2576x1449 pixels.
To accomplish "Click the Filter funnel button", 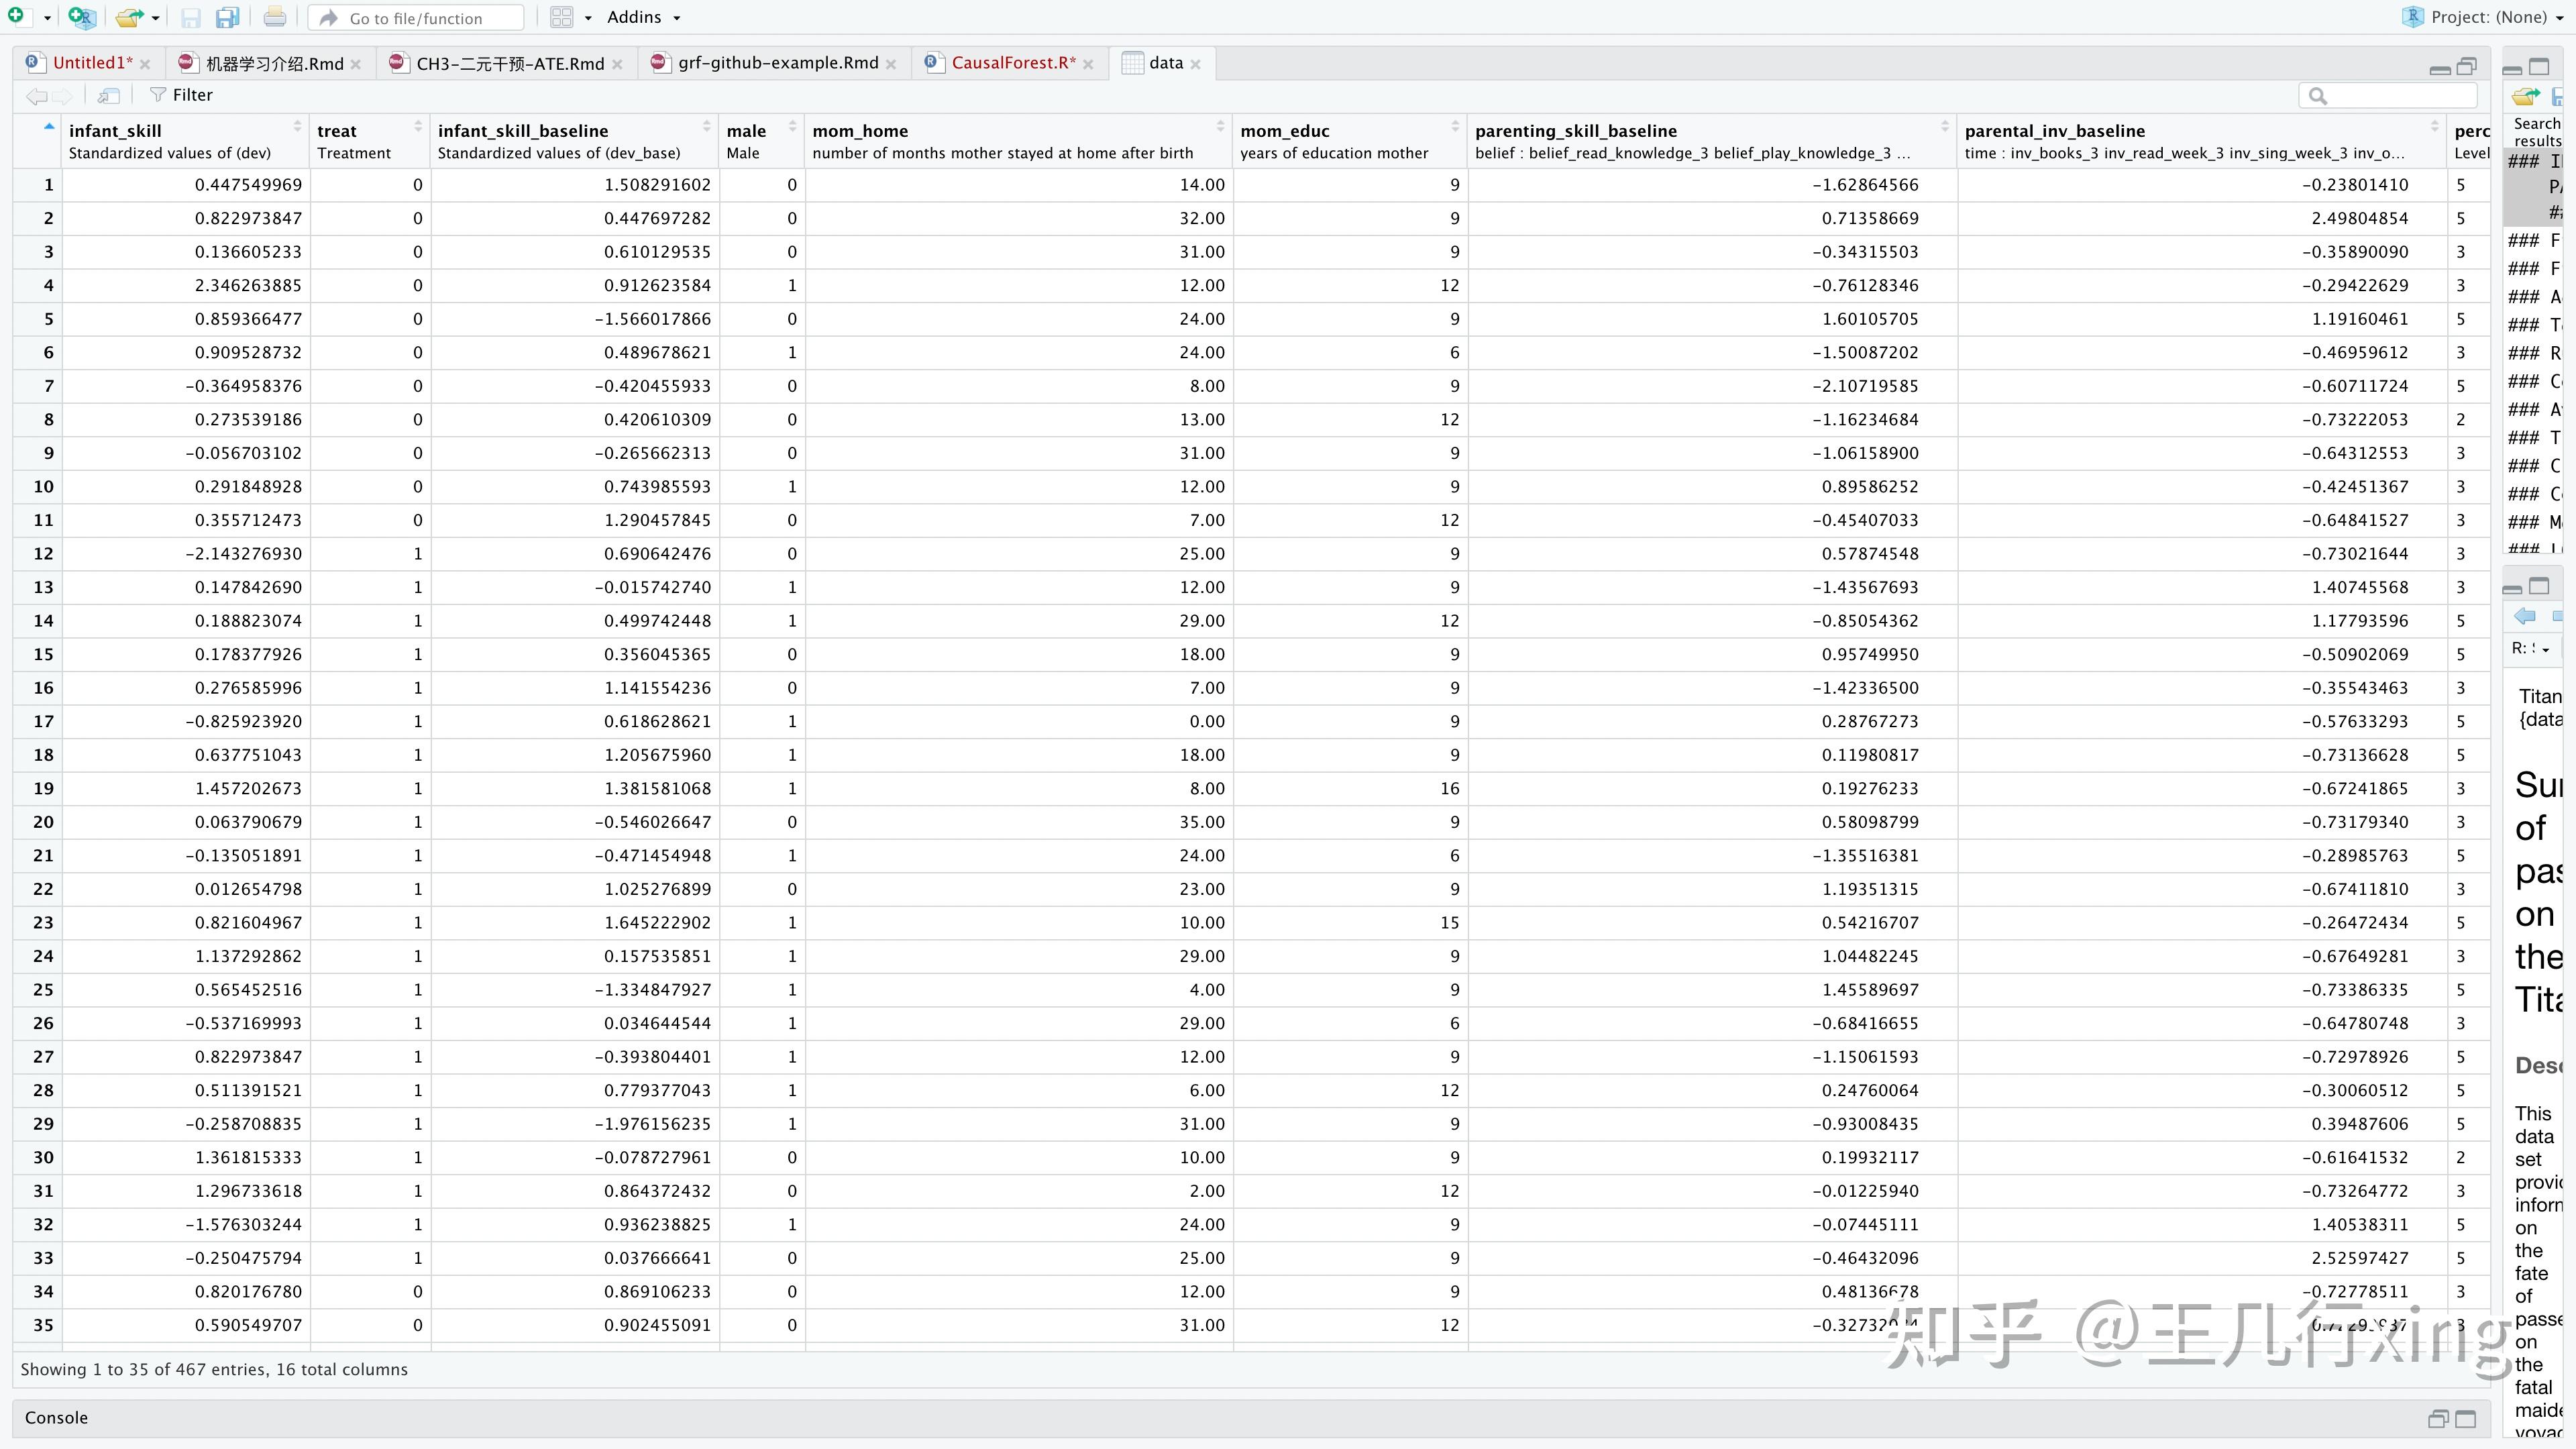I will pos(181,95).
